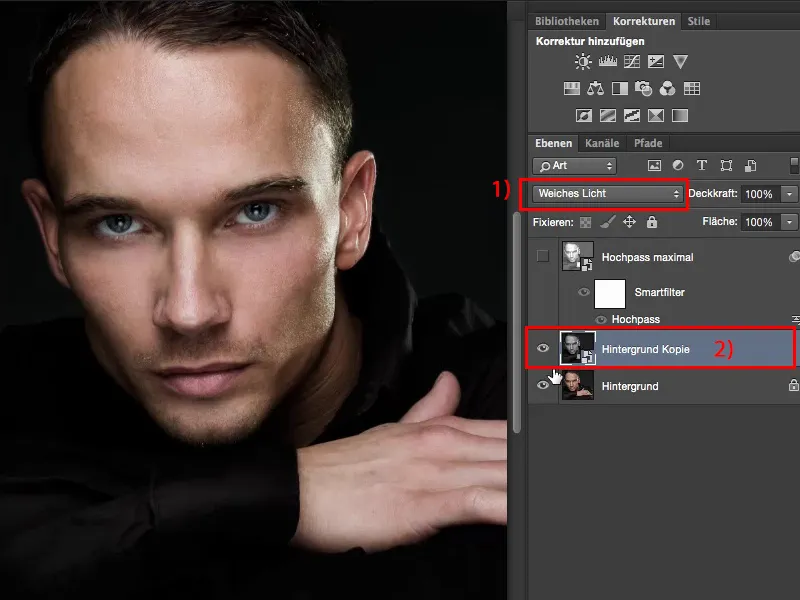800x600 pixels.
Task: Add a Photo Filter adjustment (camera icon)
Action: pyautogui.click(x=643, y=89)
